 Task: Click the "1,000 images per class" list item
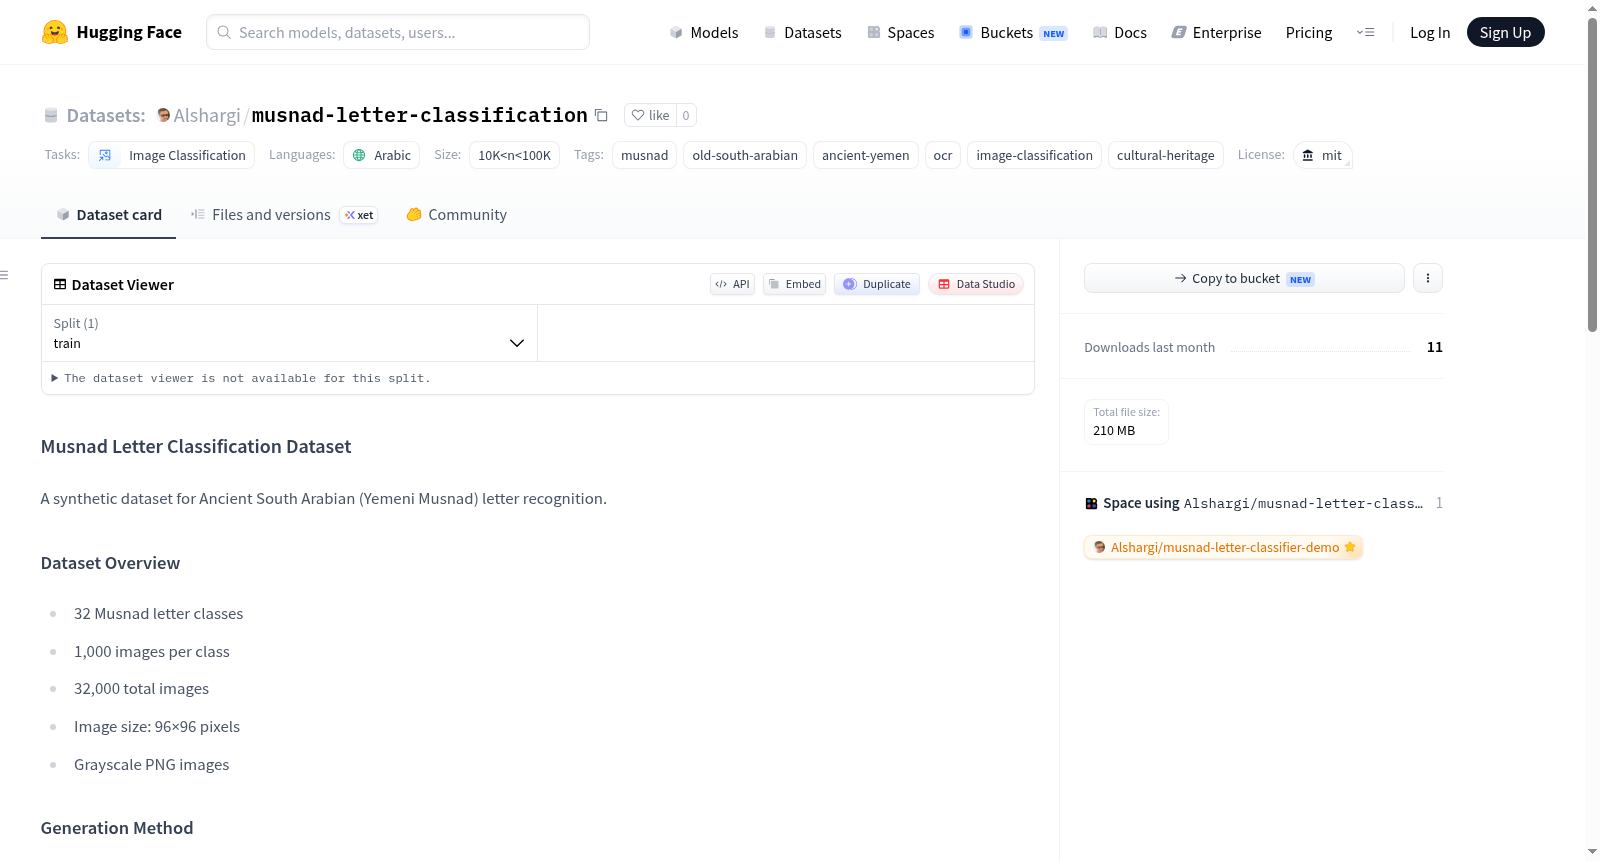click(x=152, y=652)
